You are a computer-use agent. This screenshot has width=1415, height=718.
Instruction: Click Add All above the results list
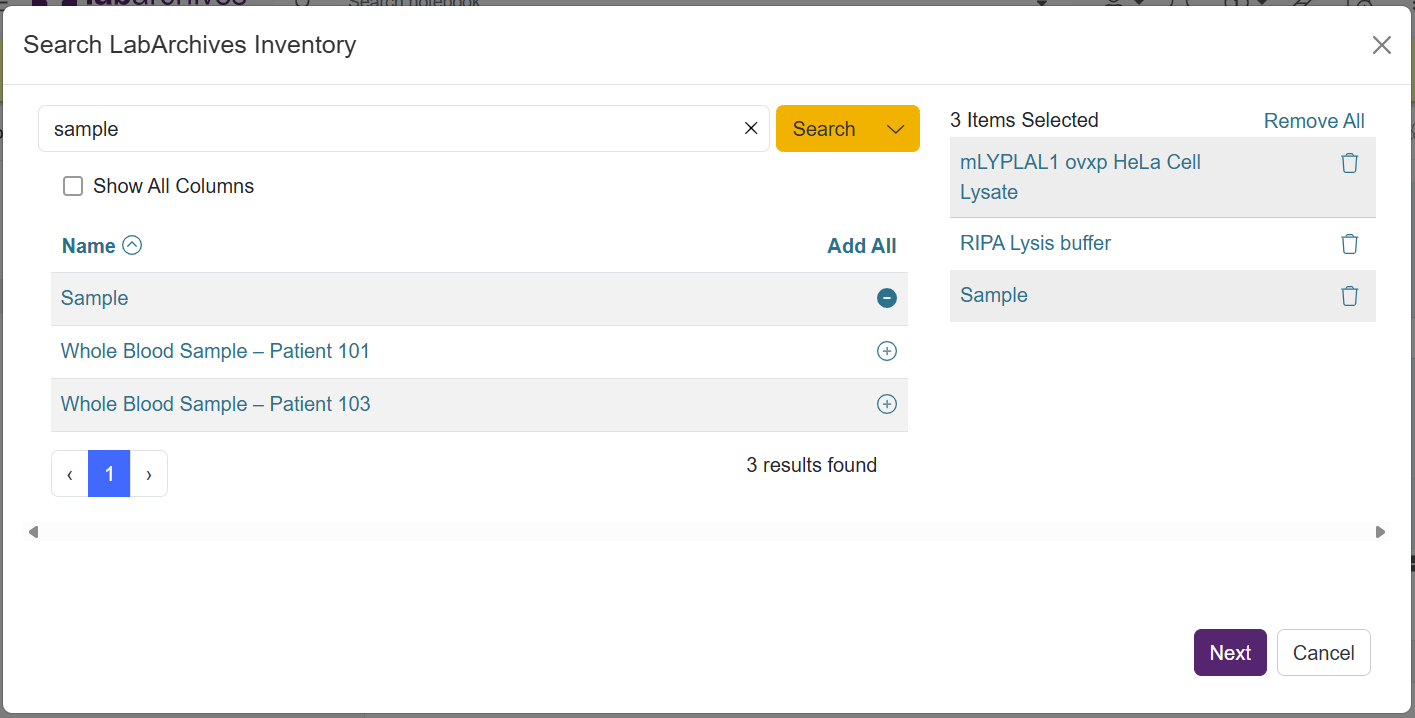[861, 245]
